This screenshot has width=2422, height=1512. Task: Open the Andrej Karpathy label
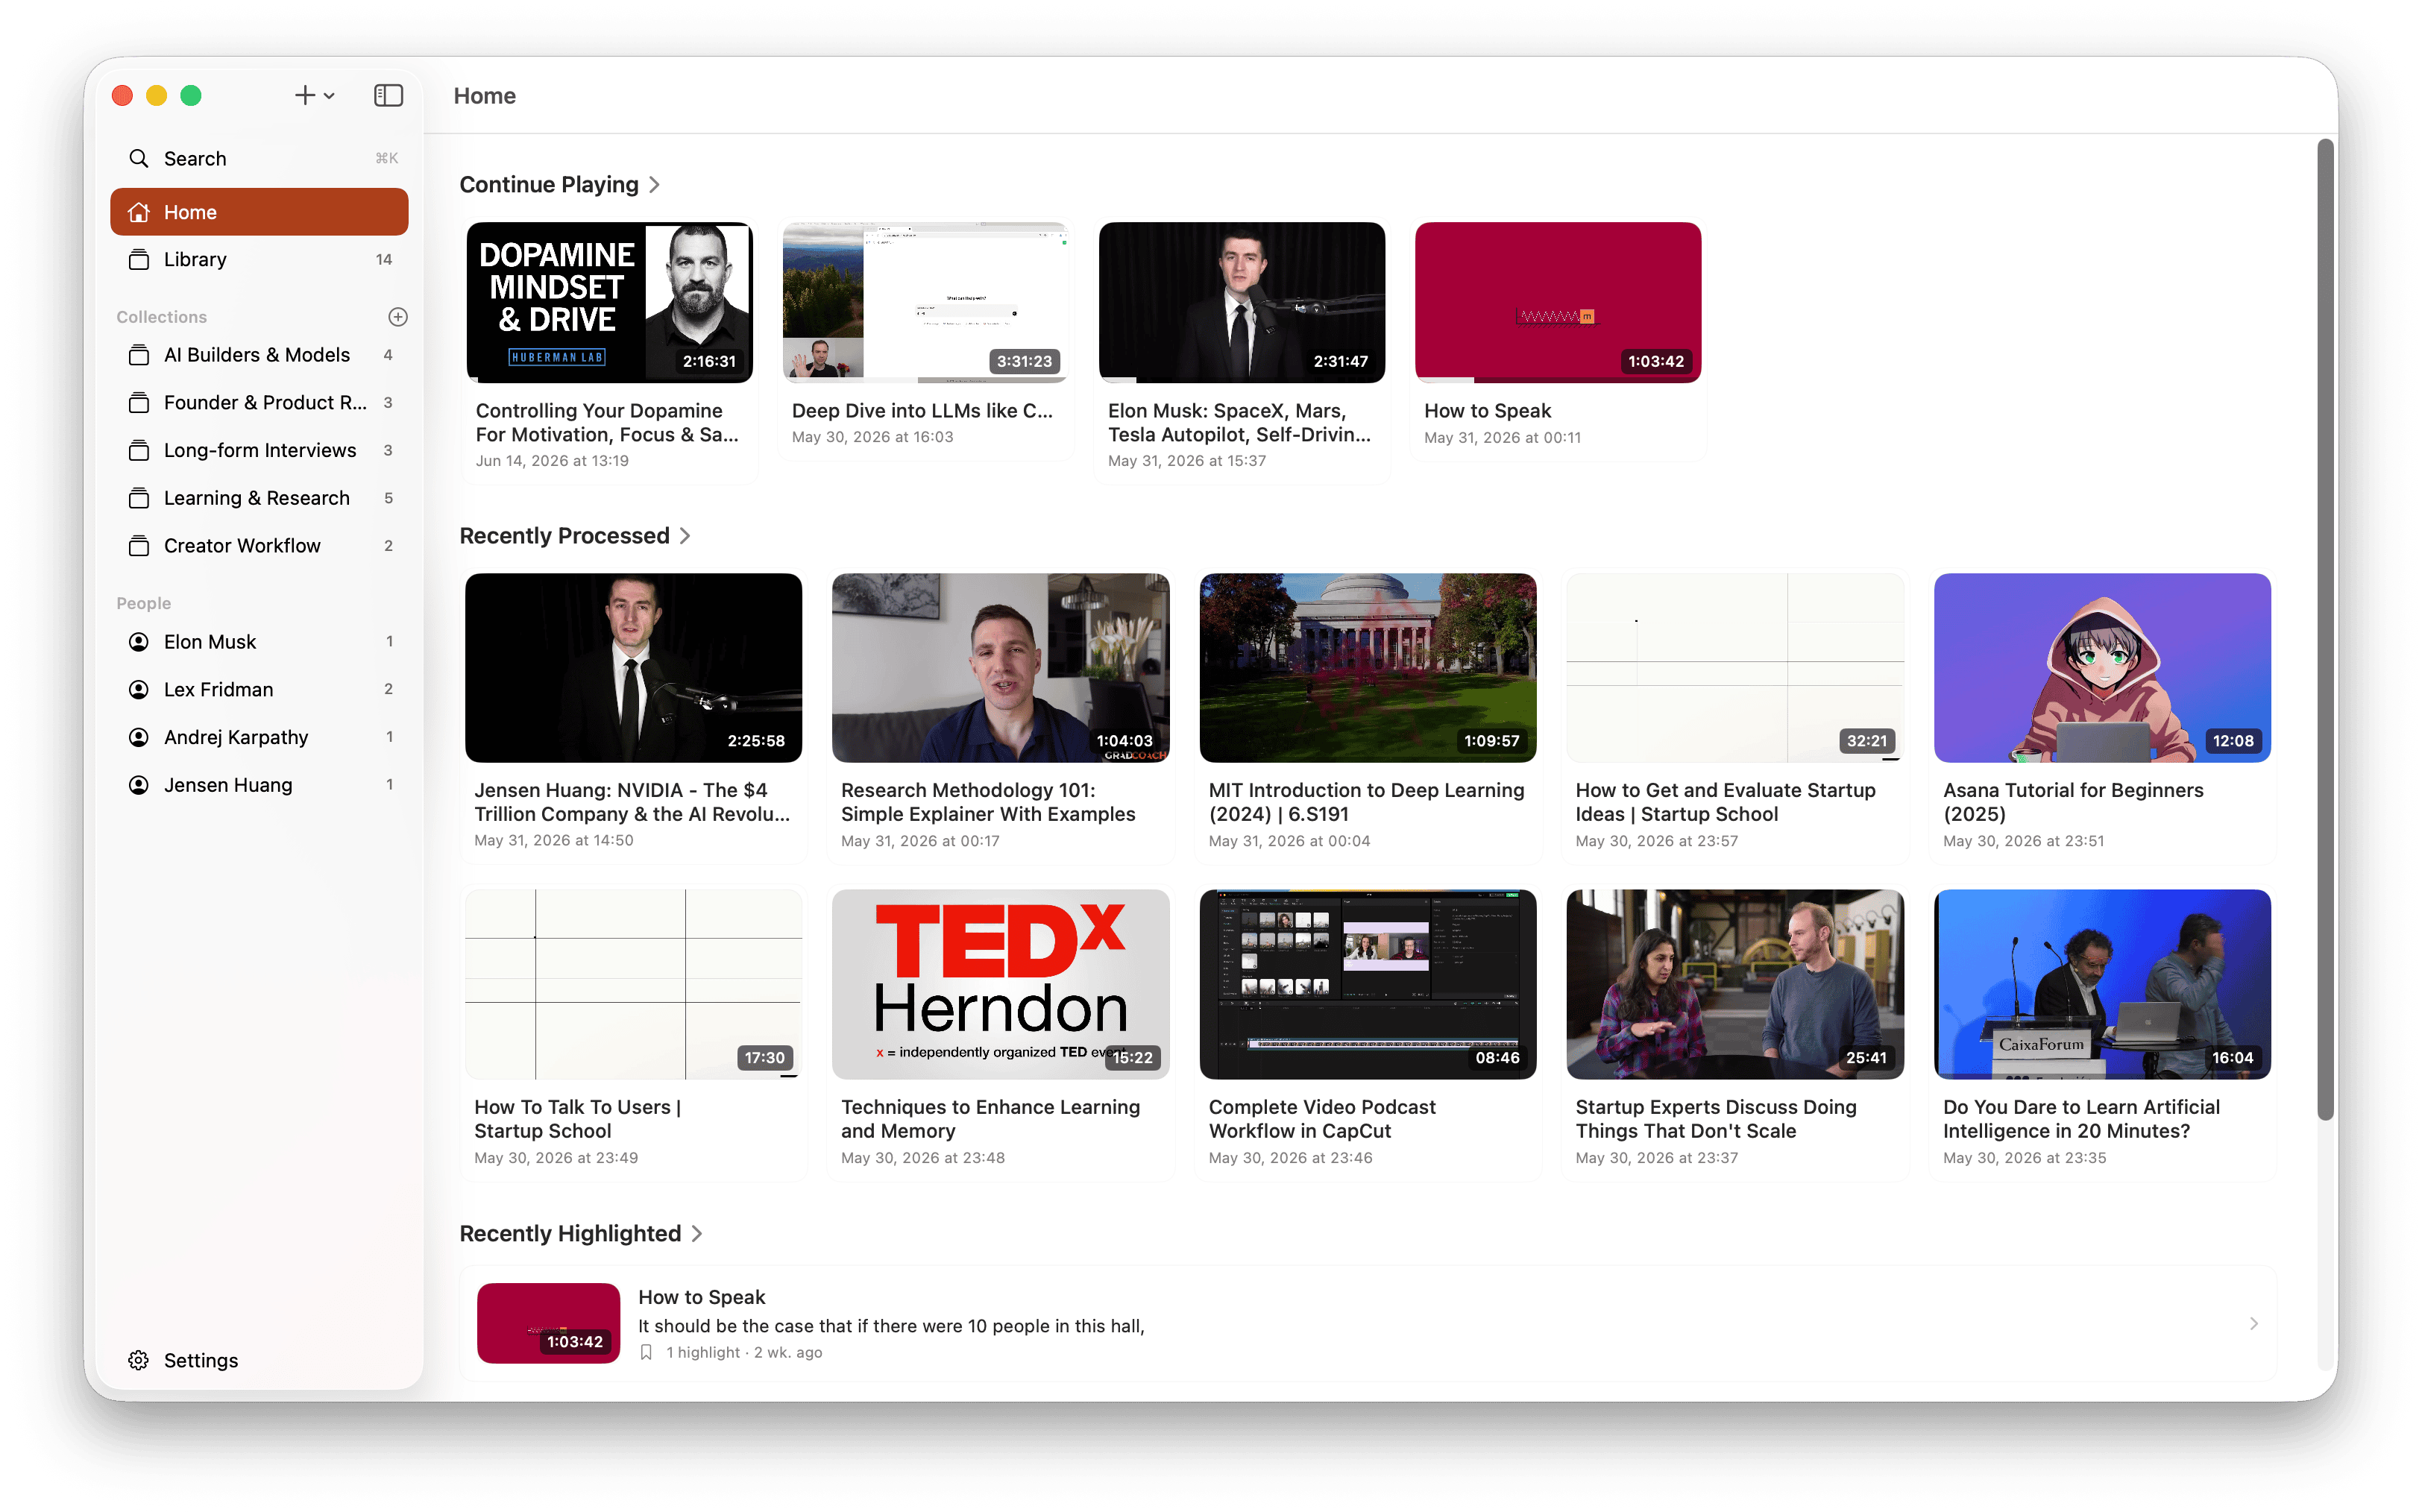pos(236,737)
